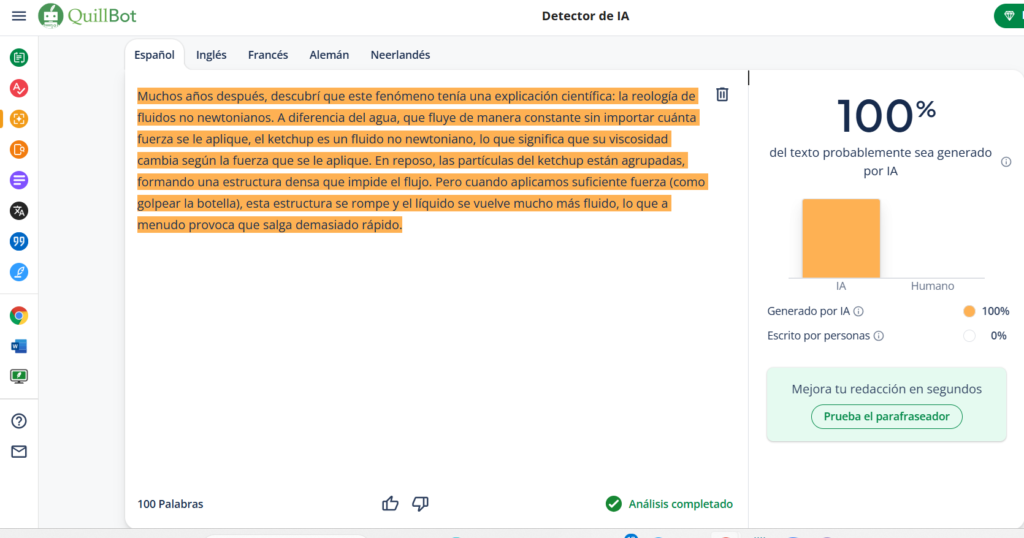1024x538 pixels.
Task: Click the Escrito por personas label
Action: (818, 336)
